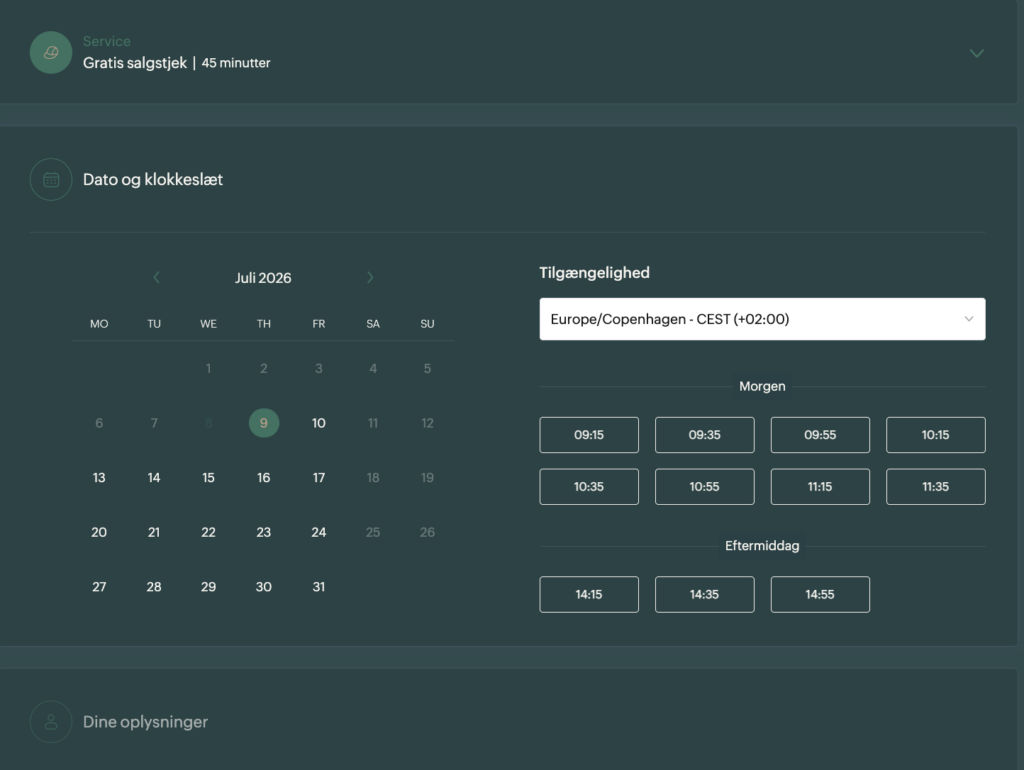Click the Dato og klokkeslæt heading
1024x770 pixels.
[153, 180]
